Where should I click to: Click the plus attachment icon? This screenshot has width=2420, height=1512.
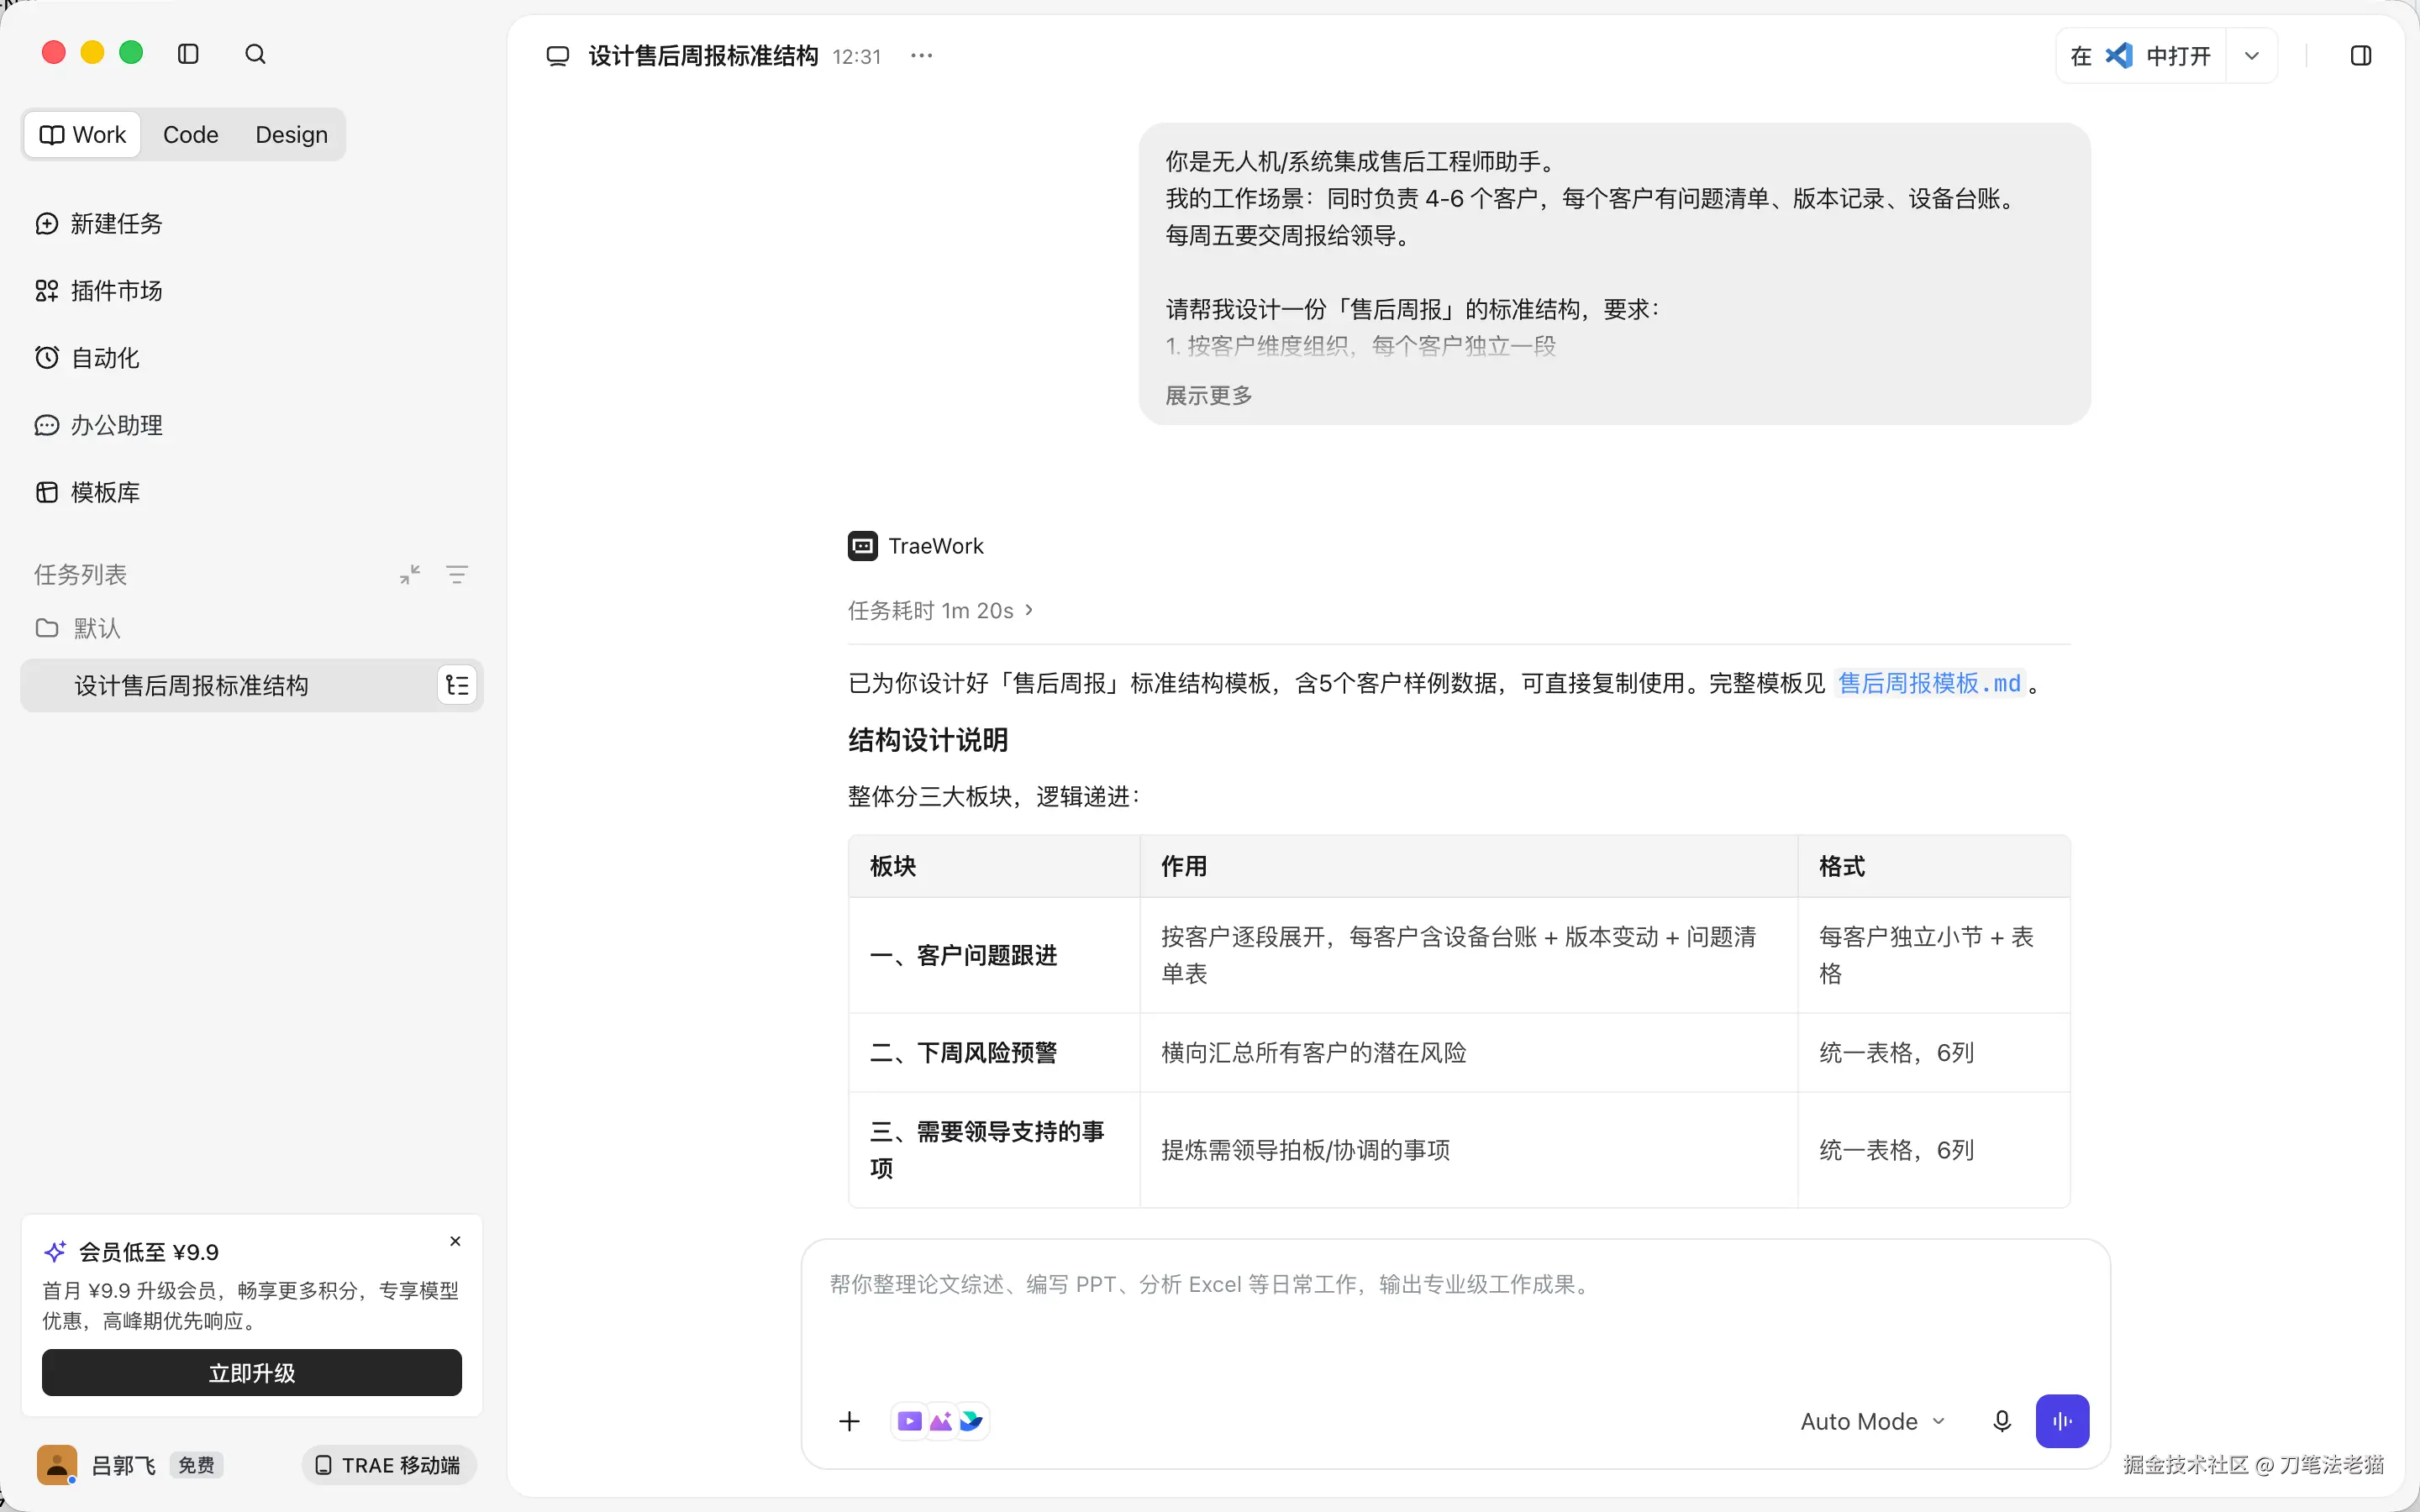point(849,1421)
